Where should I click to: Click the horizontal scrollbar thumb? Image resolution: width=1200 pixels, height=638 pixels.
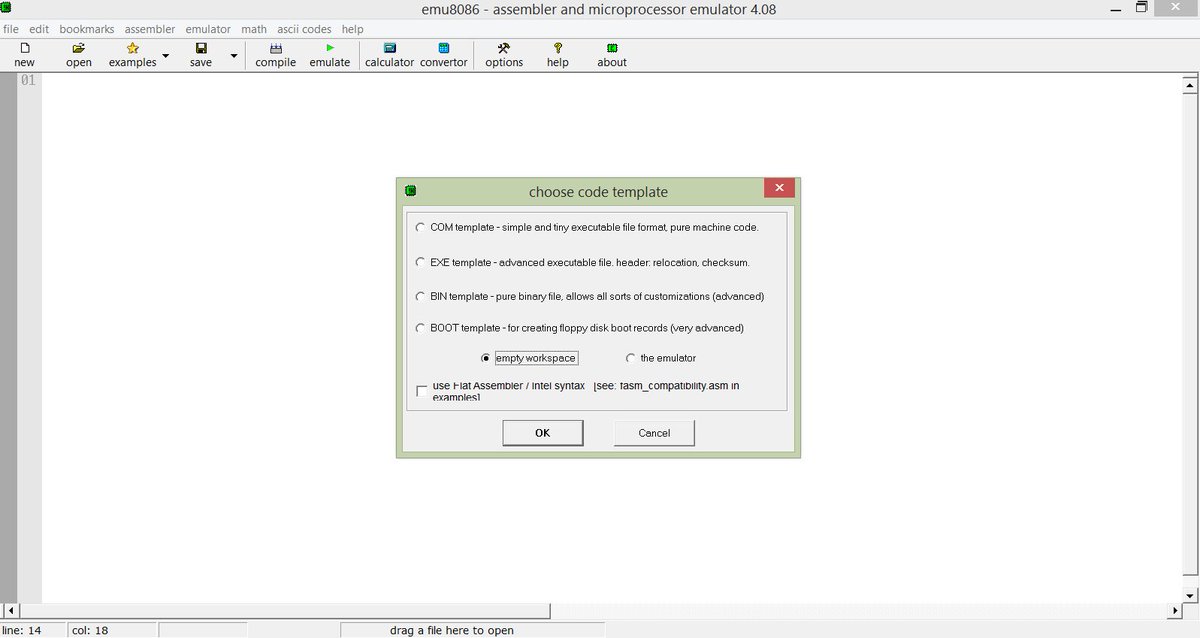285,610
